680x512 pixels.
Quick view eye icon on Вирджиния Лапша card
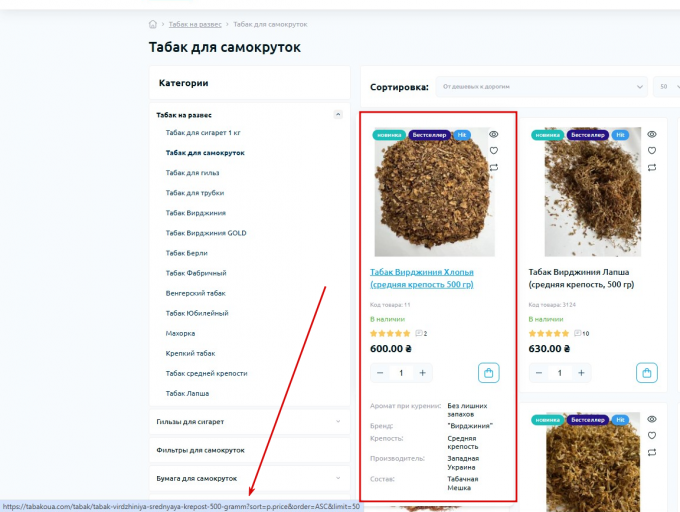click(x=652, y=134)
